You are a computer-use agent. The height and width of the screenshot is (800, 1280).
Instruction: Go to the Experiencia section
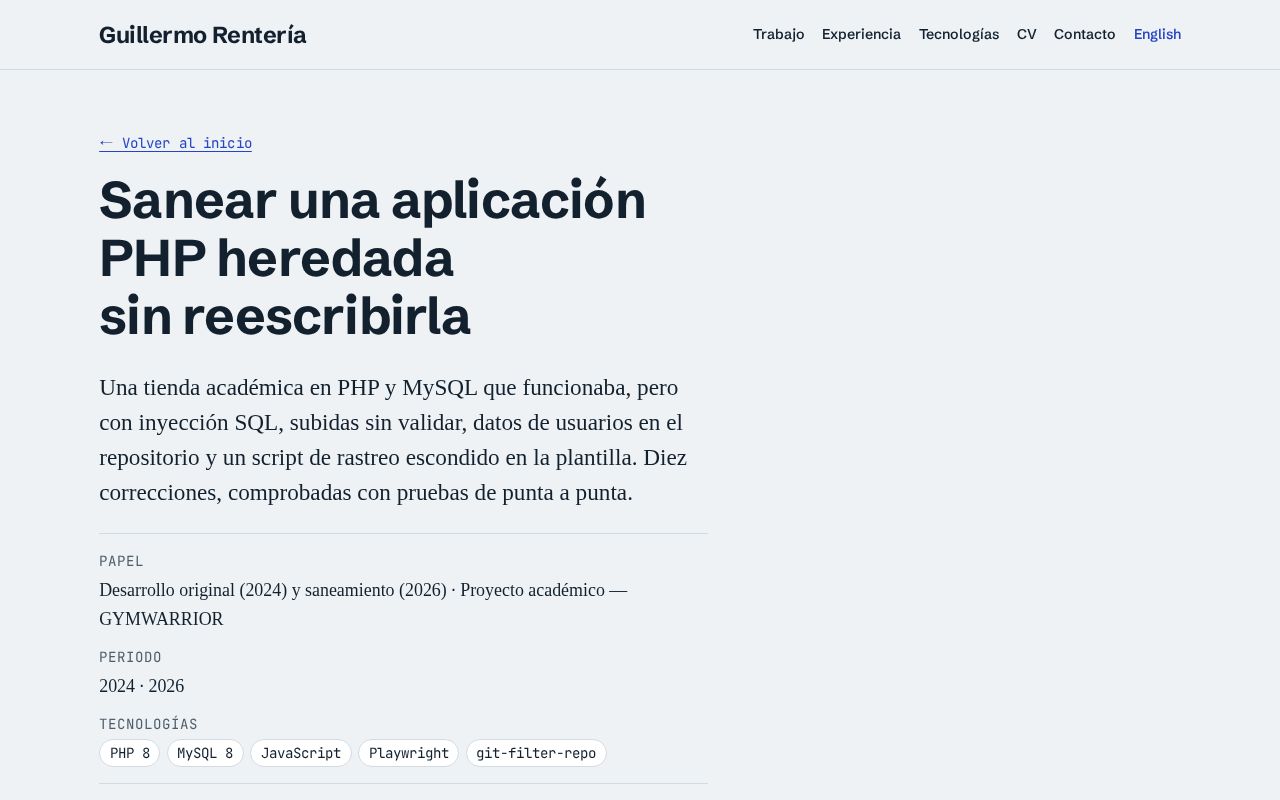click(861, 34)
